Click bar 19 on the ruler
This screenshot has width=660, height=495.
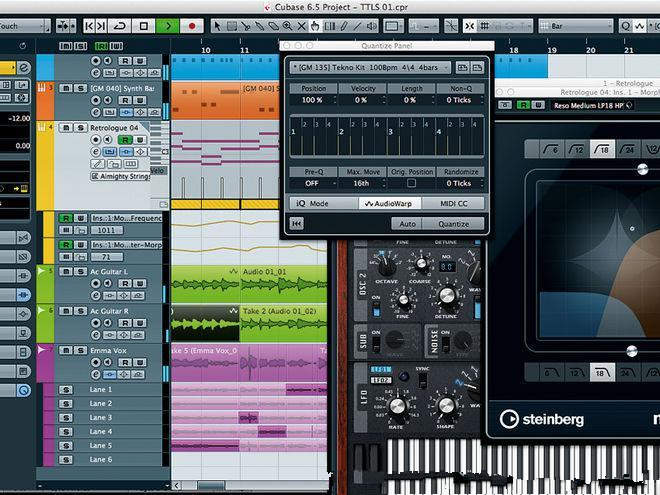[551, 50]
